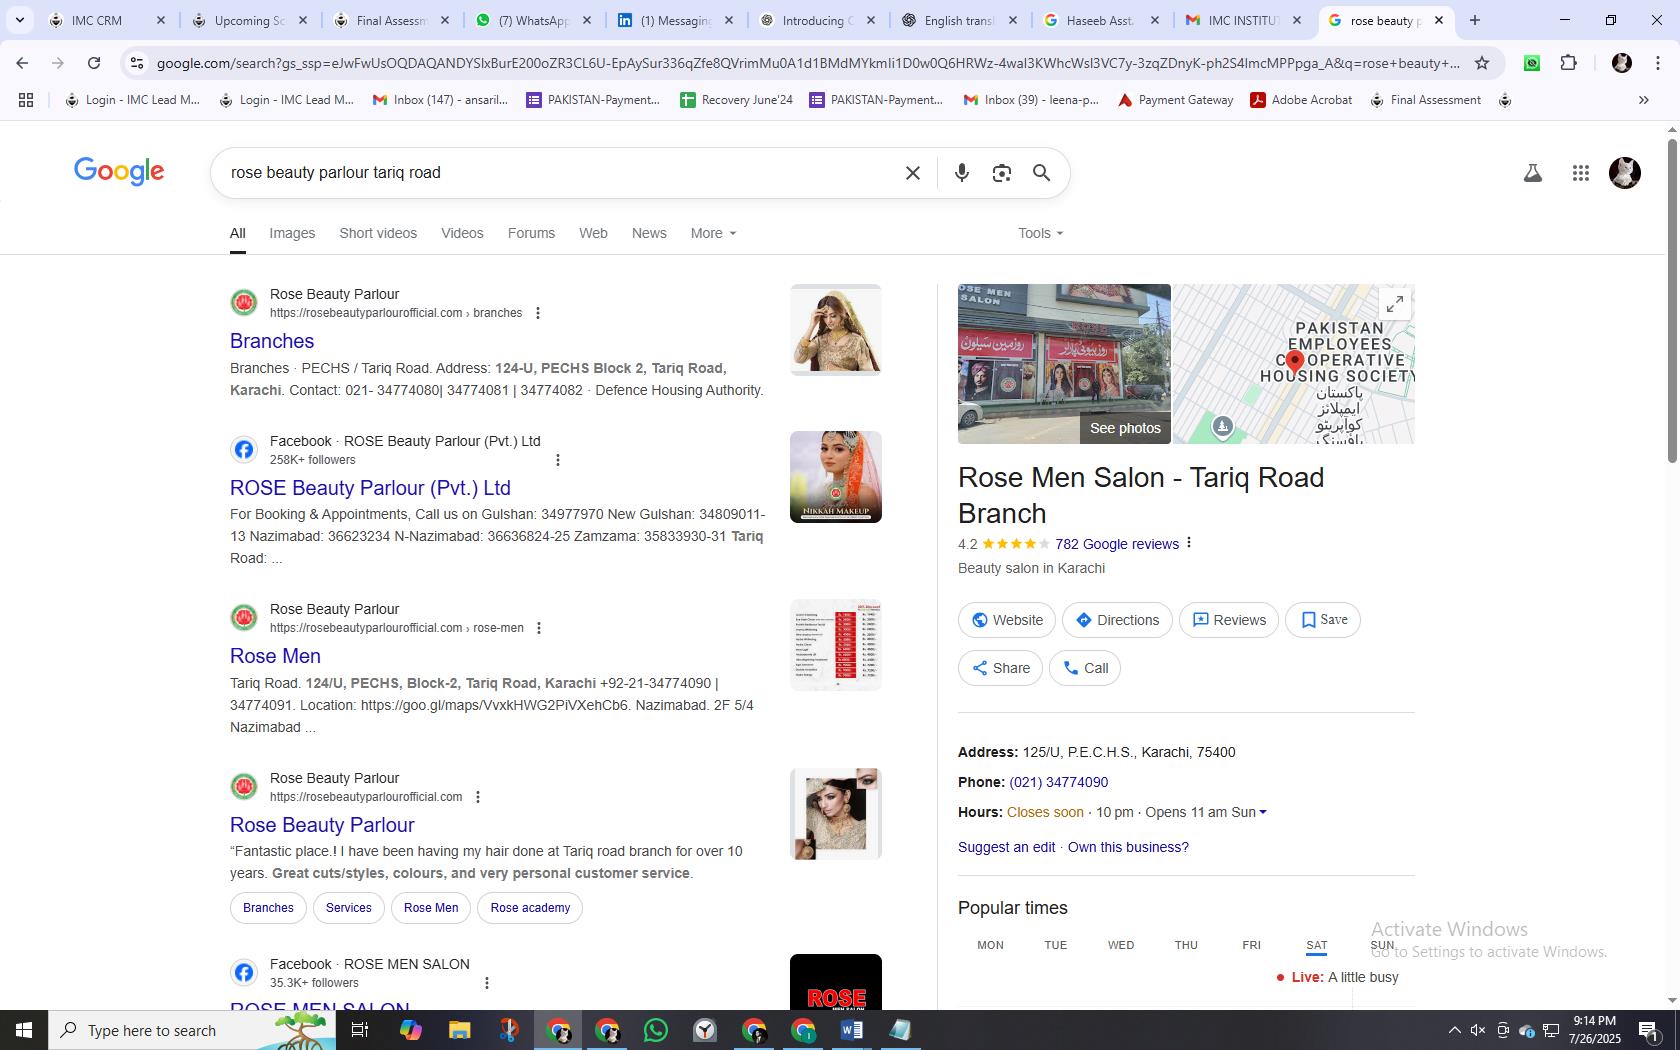
Task: Click the magnifier search submit icon
Action: 1041,173
